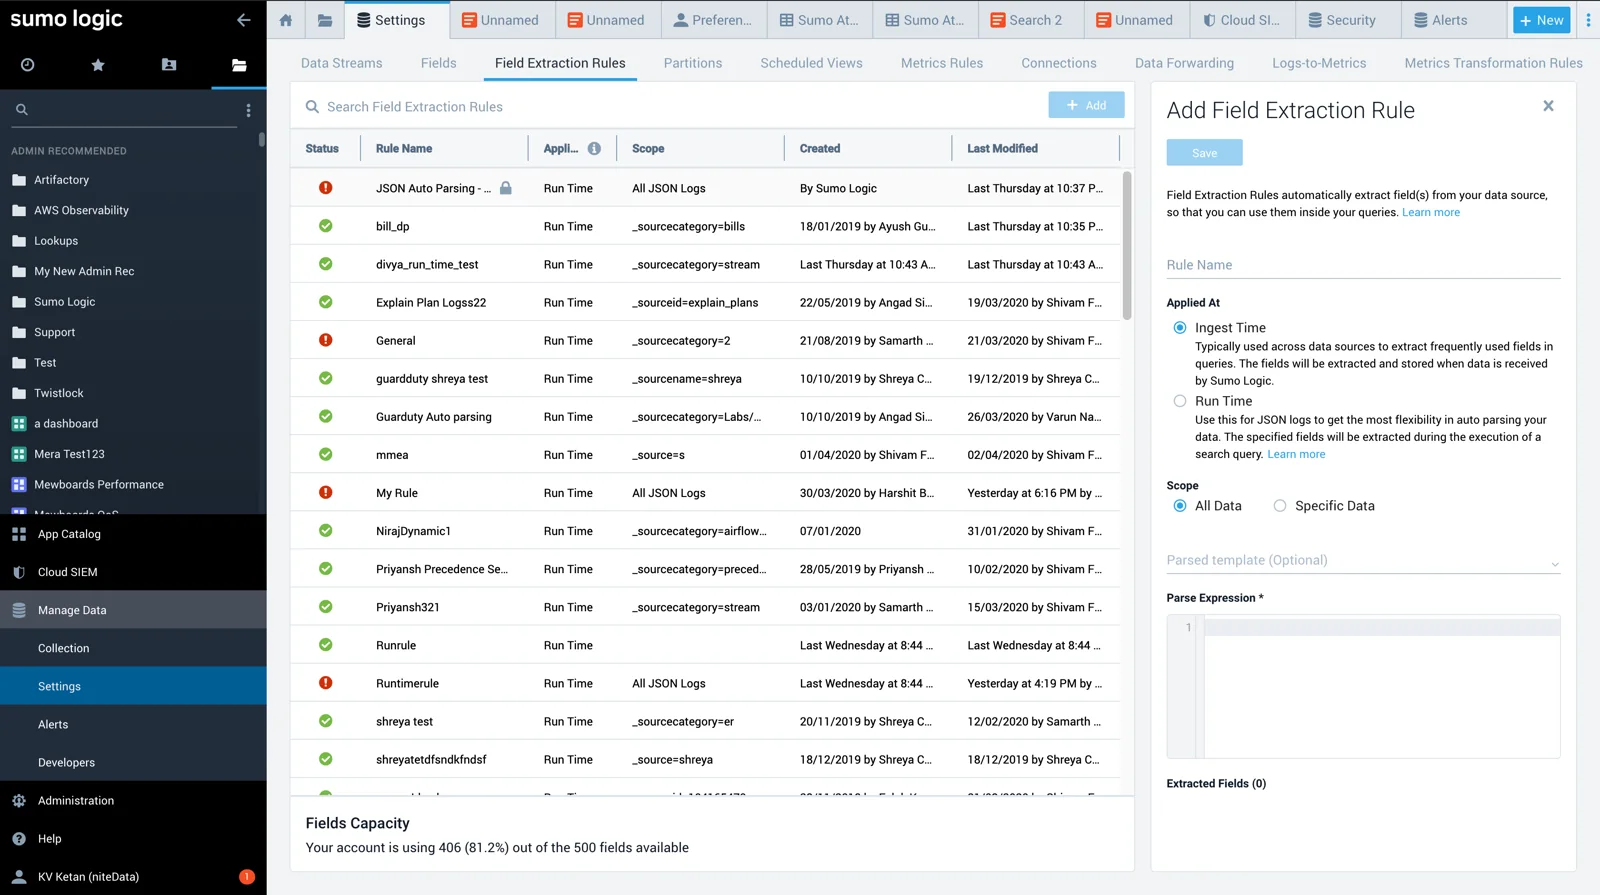Switch to the Data Streams tab

click(341, 63)
